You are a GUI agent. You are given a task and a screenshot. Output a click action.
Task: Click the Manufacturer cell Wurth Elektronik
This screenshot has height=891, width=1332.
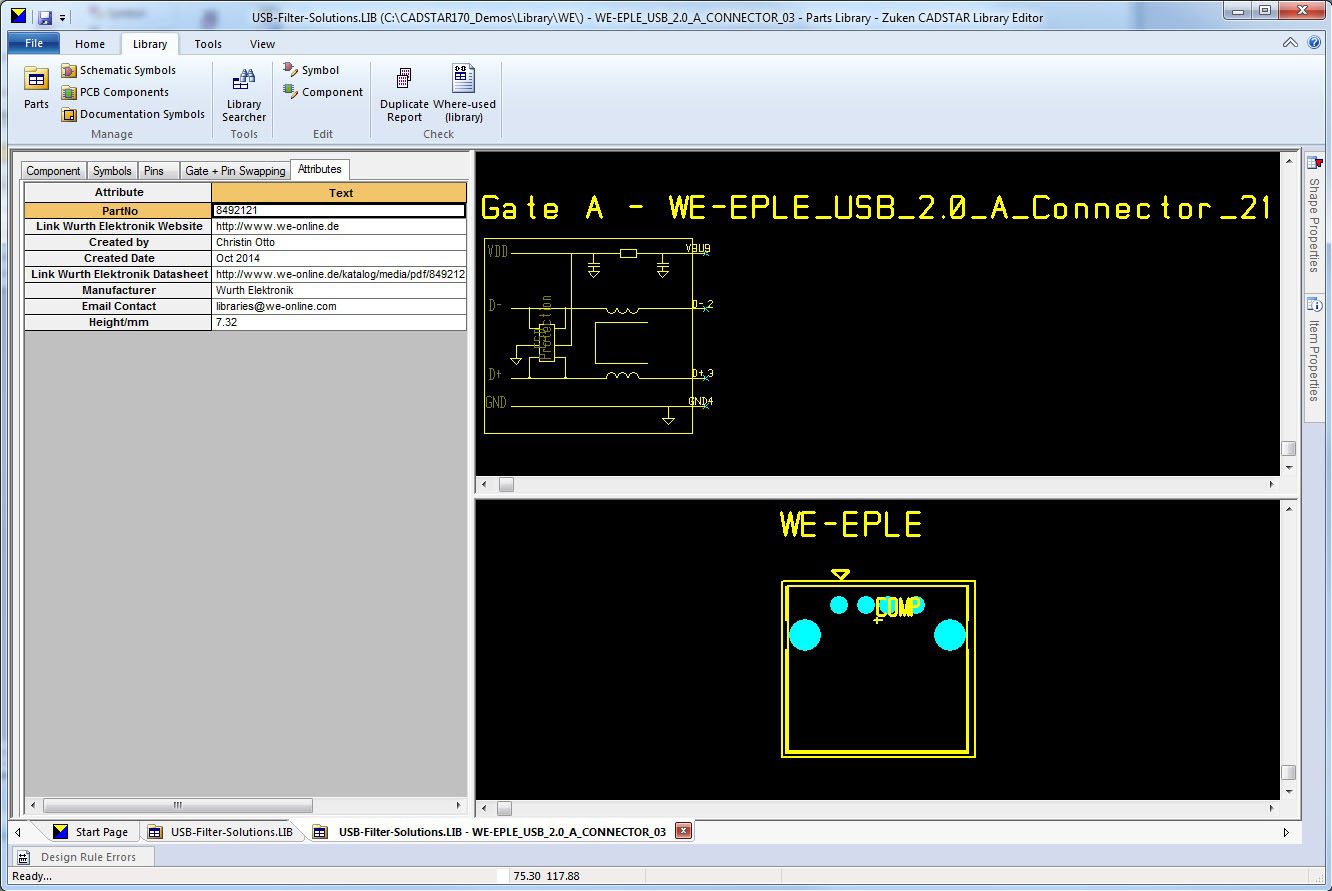pos(339,290)
